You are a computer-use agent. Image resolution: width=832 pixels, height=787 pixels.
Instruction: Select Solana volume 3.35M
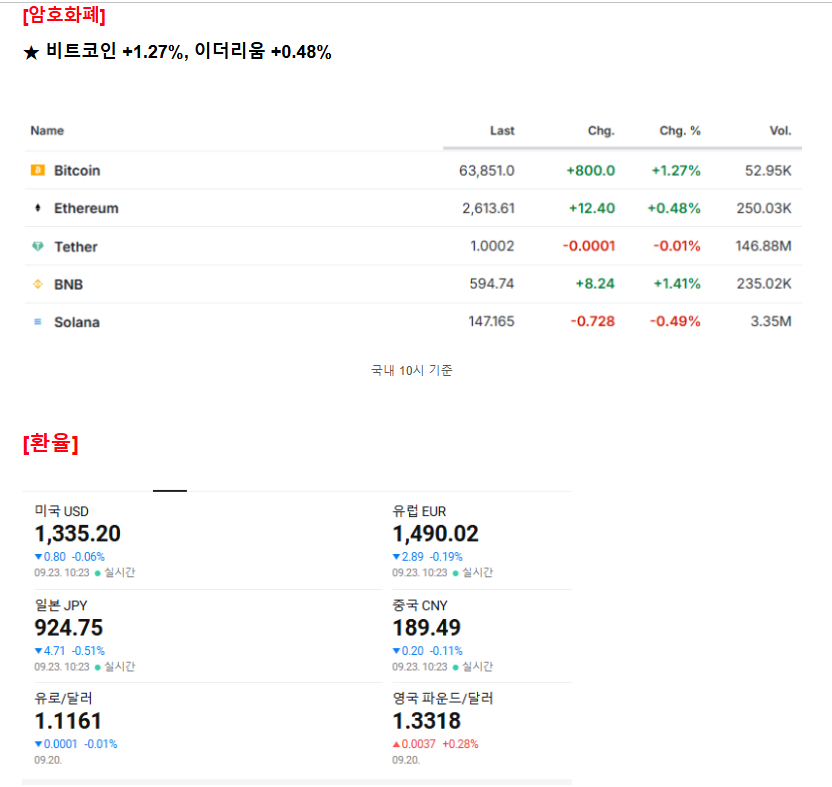coord(771,321)
